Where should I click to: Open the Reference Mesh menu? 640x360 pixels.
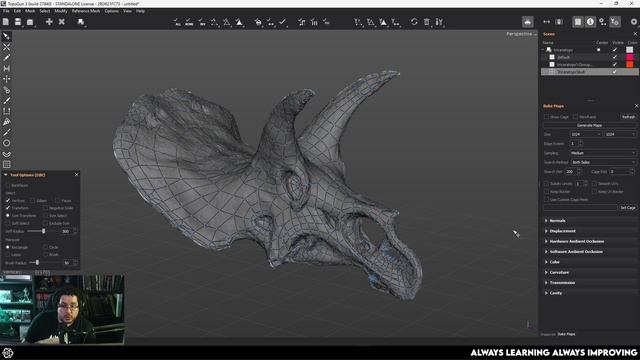[x=86, y=11]
